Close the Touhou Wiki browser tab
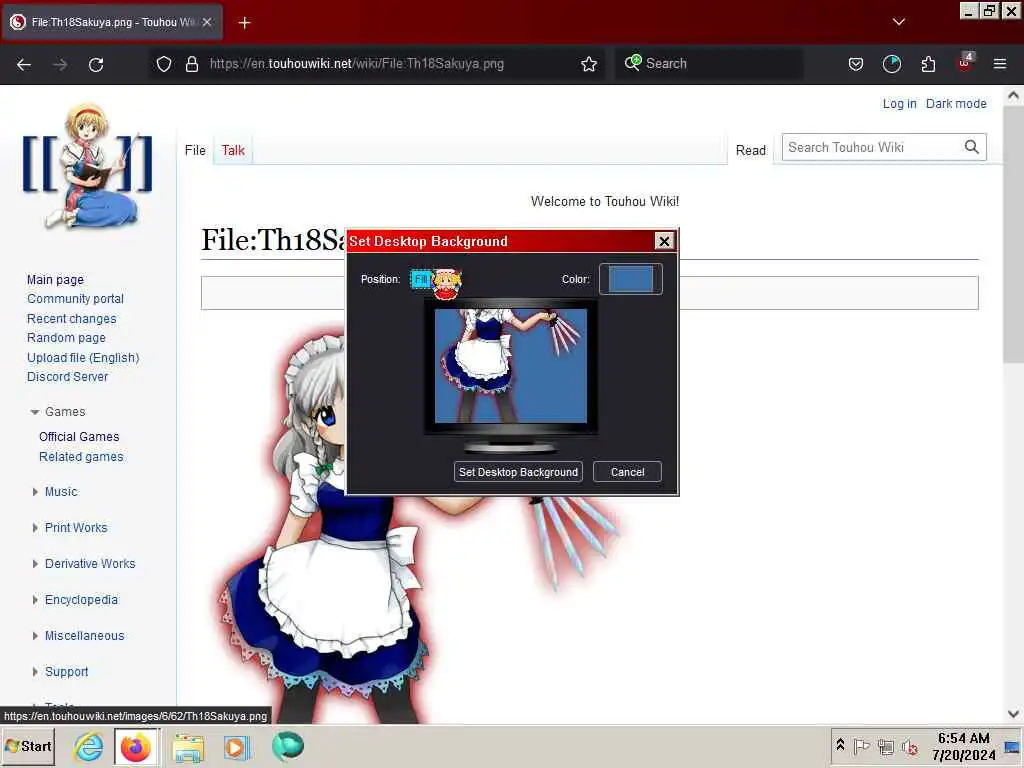The image size is (1024, 768). 207,22
